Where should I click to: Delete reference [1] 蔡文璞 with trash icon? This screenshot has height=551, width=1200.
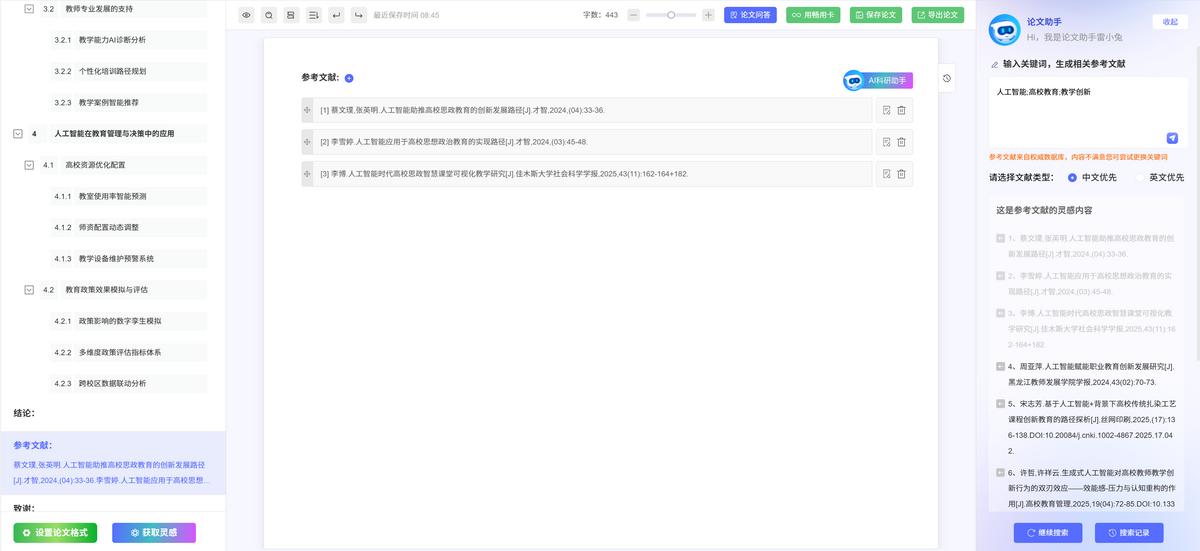tap(901, 110)
